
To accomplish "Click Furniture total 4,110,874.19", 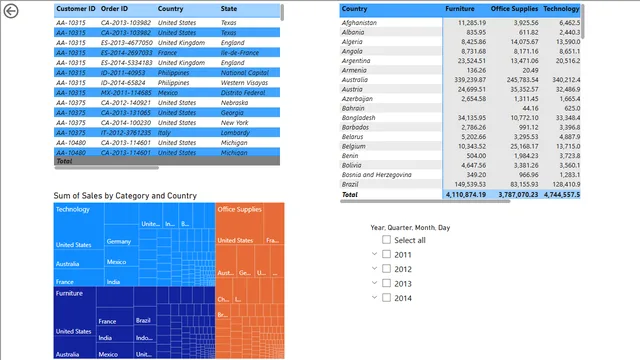I will point(466,195).
